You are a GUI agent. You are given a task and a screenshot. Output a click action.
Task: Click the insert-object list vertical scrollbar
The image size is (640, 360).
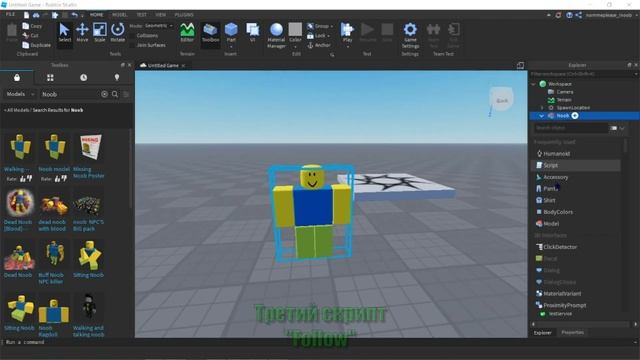625,146
